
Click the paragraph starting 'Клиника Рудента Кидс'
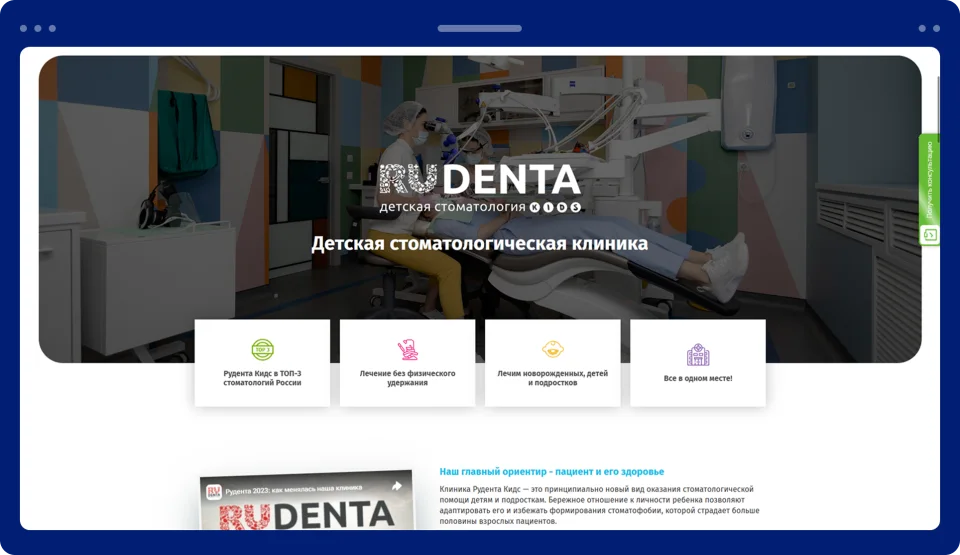click(599, 505)
